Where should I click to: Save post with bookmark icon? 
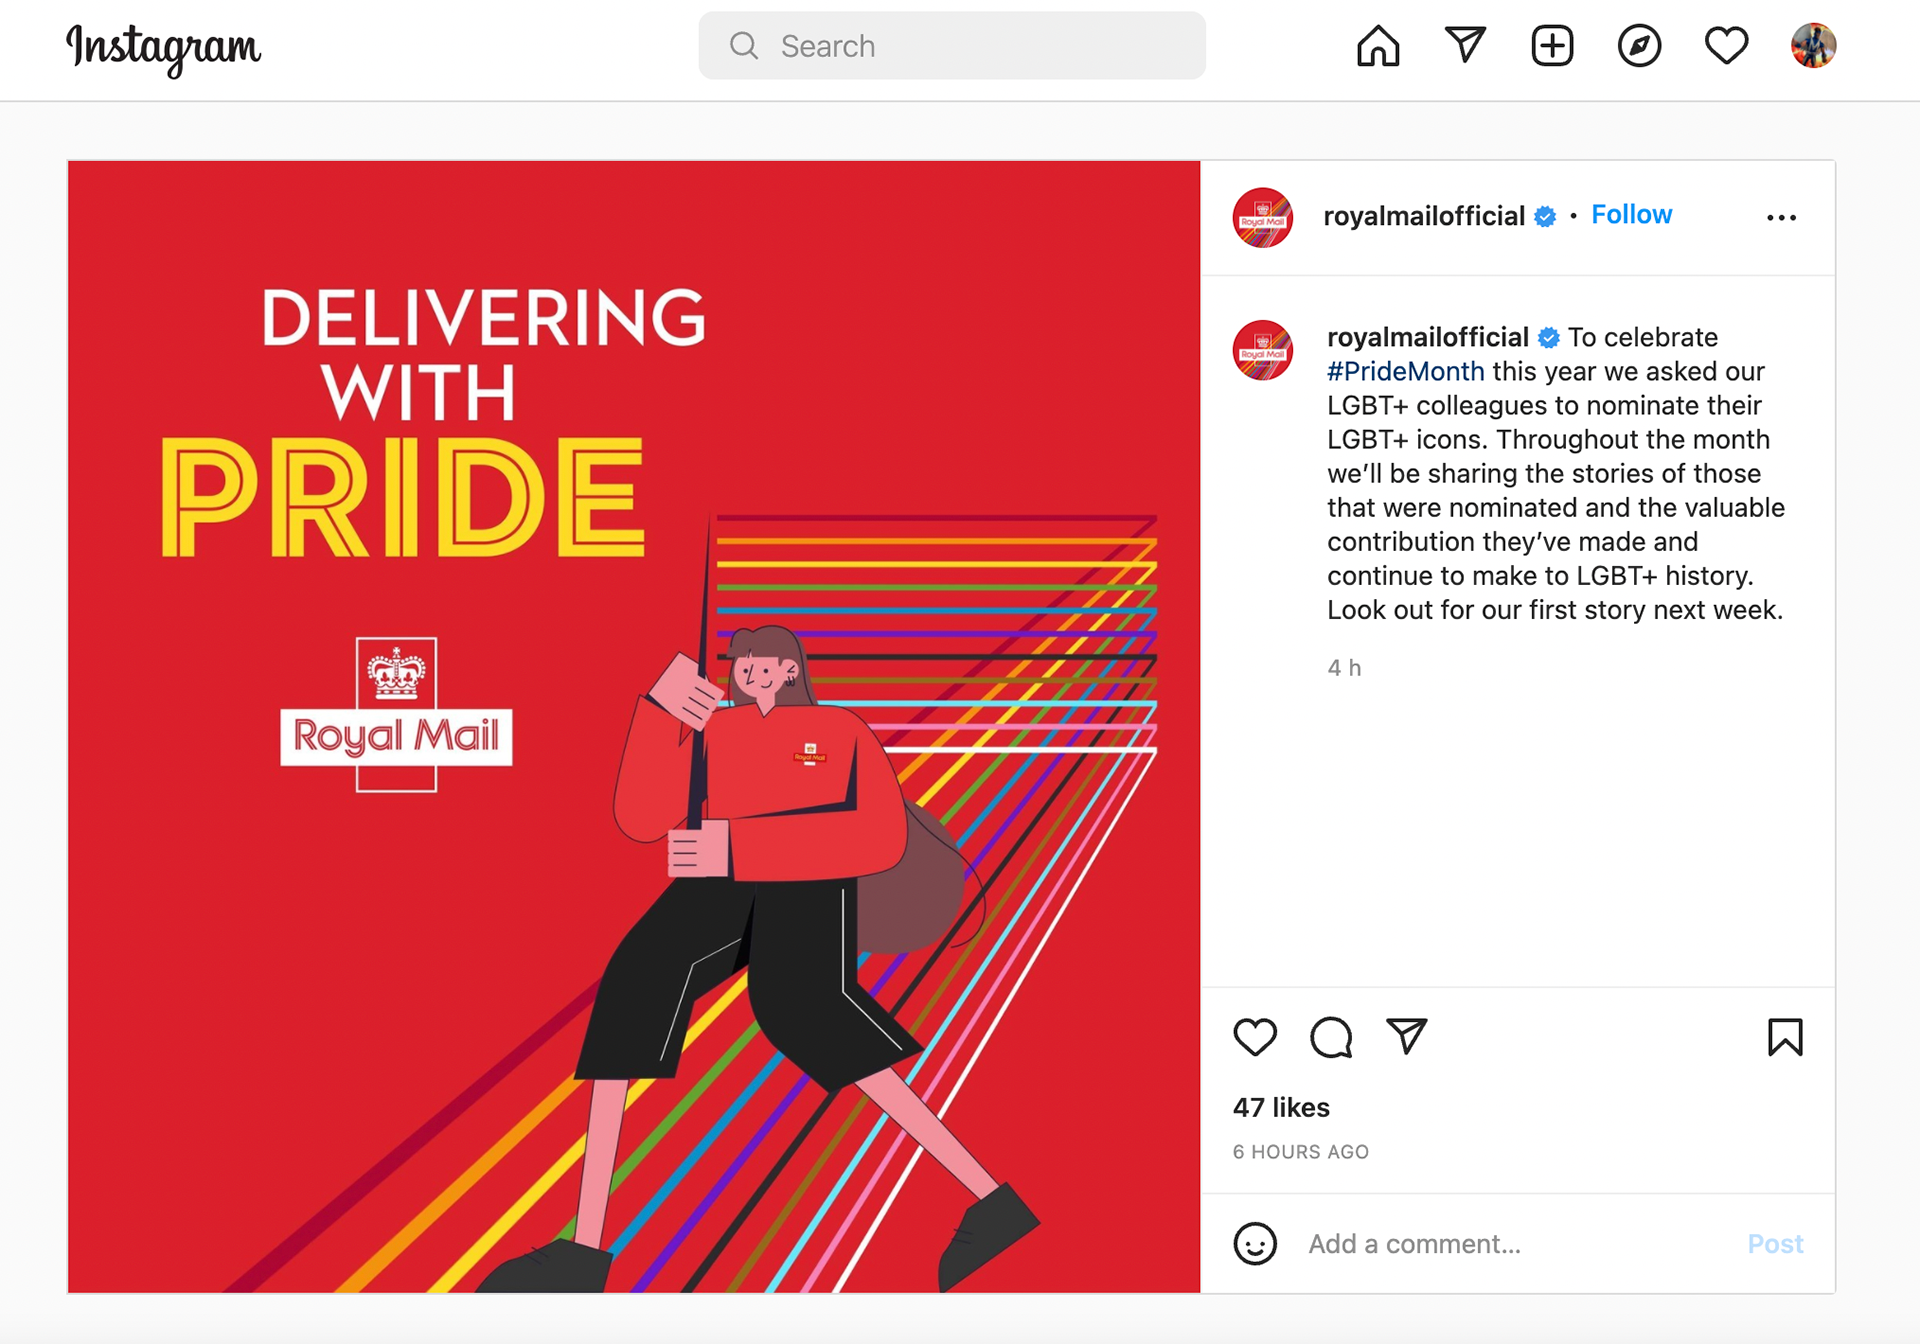1785,1037
